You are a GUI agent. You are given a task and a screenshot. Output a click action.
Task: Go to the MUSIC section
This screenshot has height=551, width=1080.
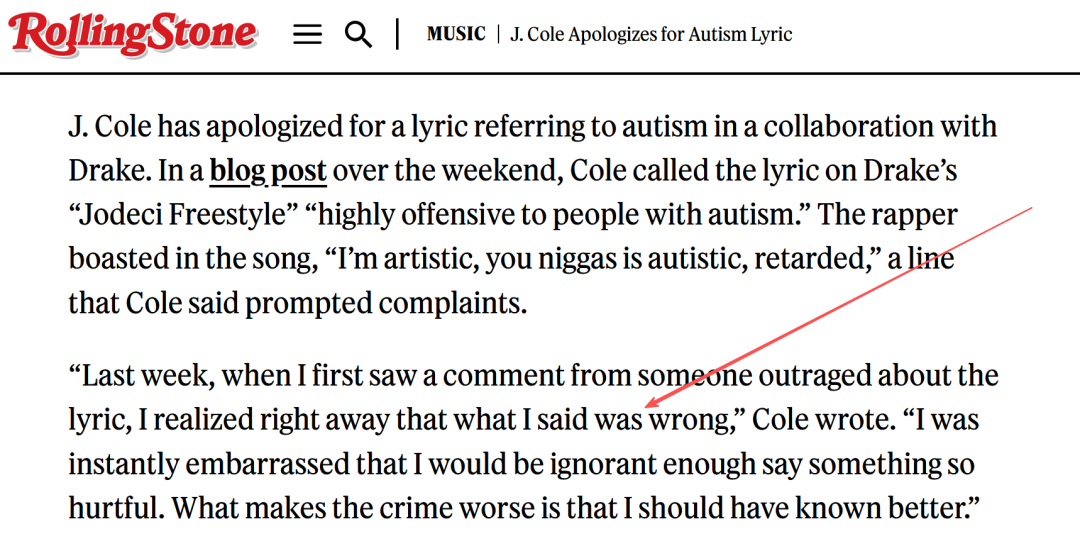tap(456, 34)
